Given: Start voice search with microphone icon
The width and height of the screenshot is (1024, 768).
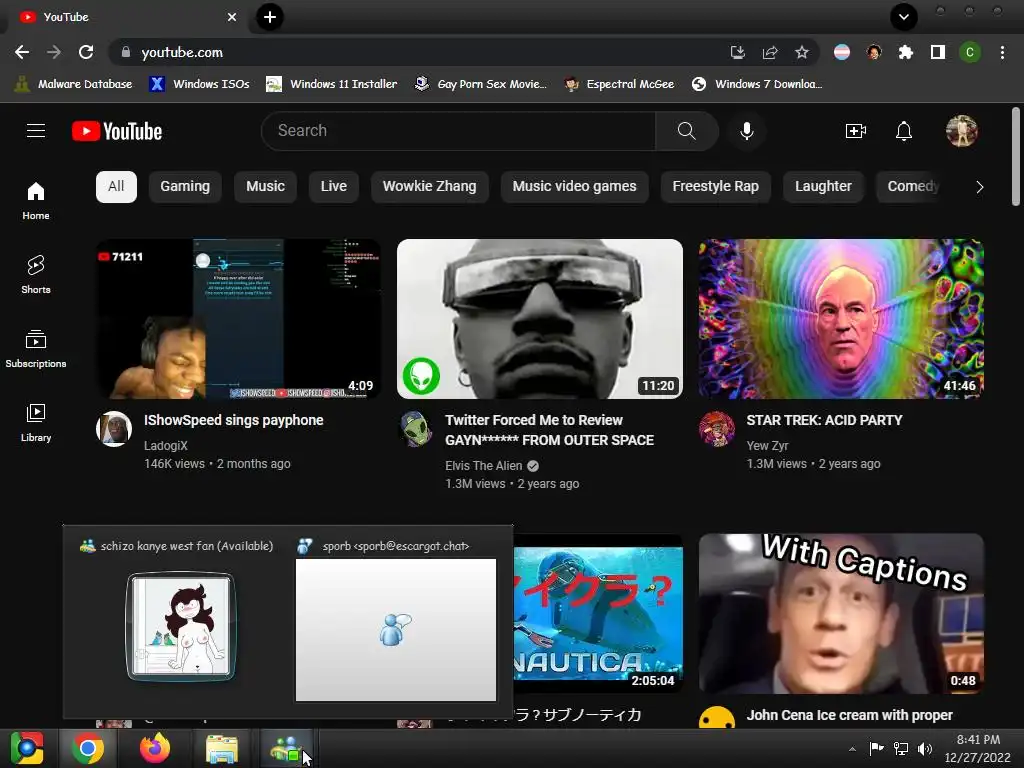Looking at the screenshot, I should pyautogui.click(x=746, y=131).
